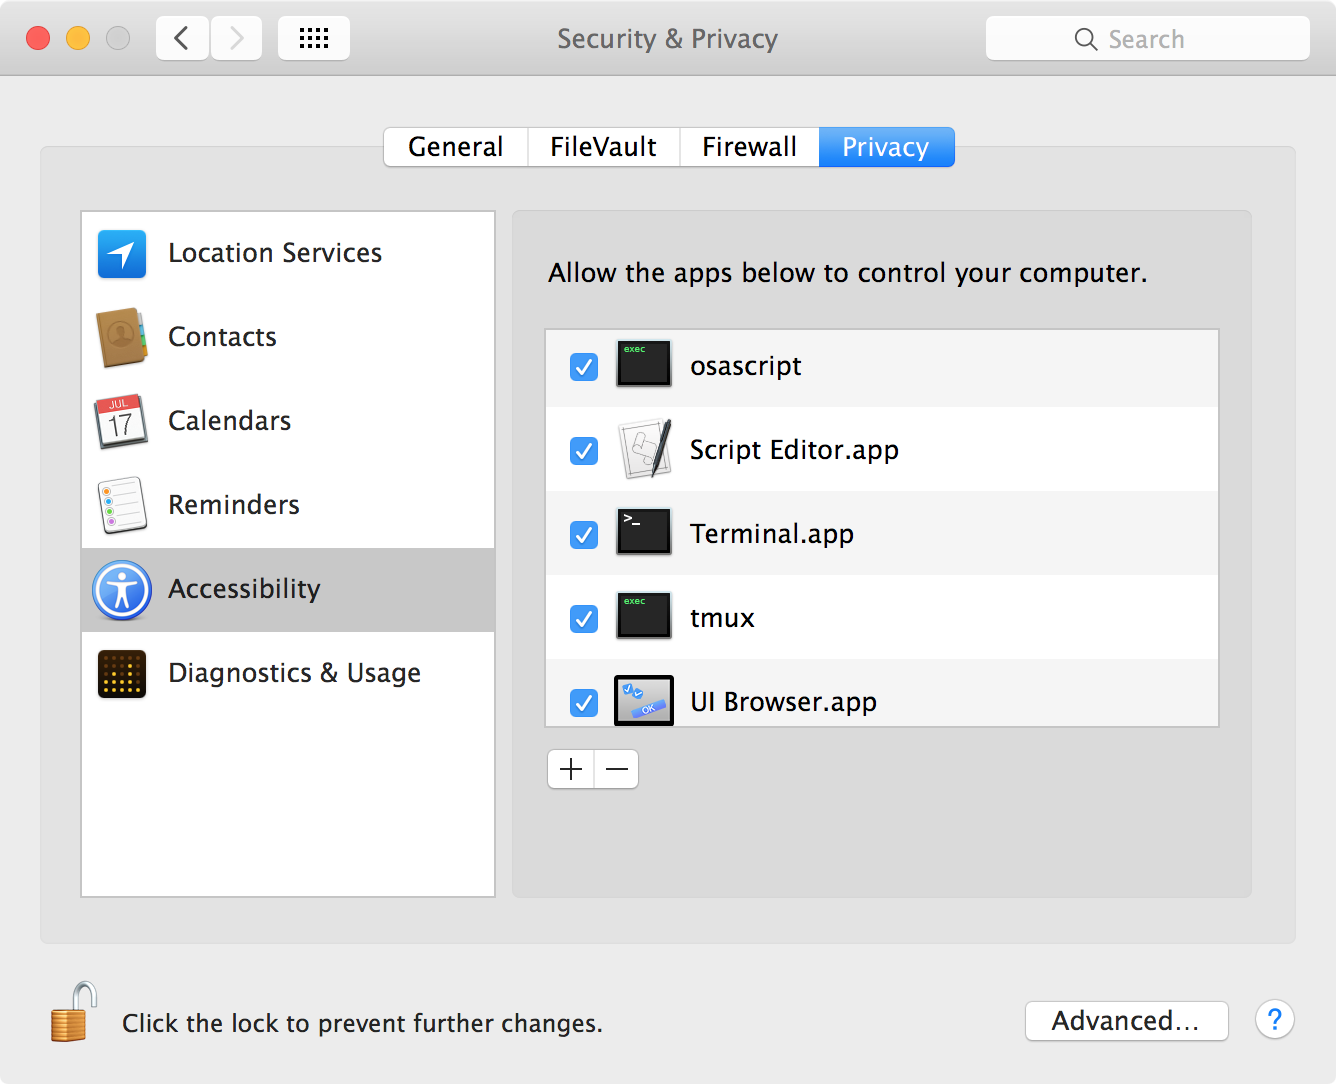Click the Reminders list icon

(122, 505)
